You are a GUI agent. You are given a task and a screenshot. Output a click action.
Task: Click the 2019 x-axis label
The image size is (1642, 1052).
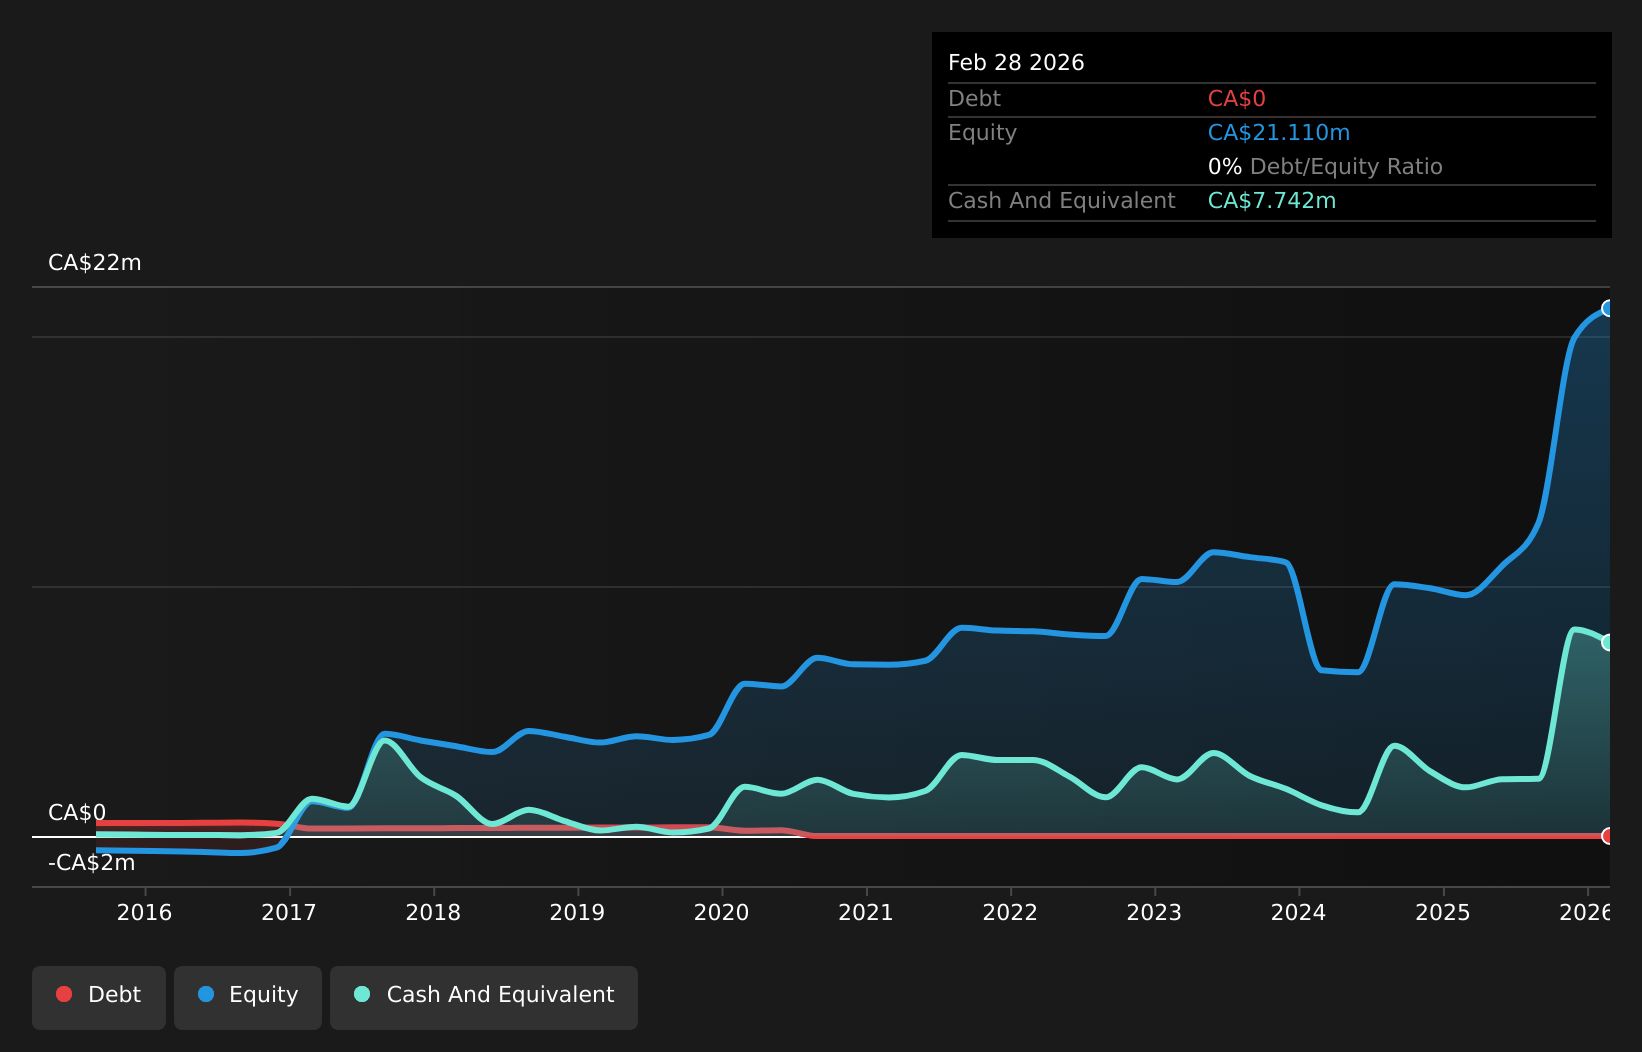[x=578, y=912]
